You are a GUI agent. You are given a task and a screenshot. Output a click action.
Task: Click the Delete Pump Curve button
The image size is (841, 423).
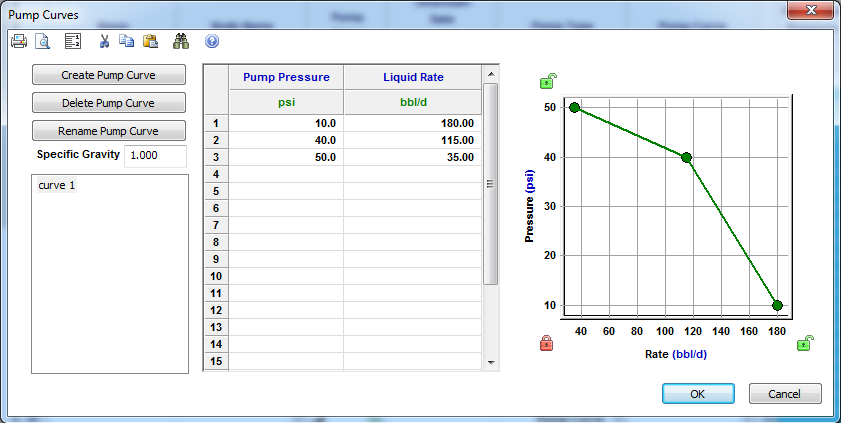pos(109,103)
